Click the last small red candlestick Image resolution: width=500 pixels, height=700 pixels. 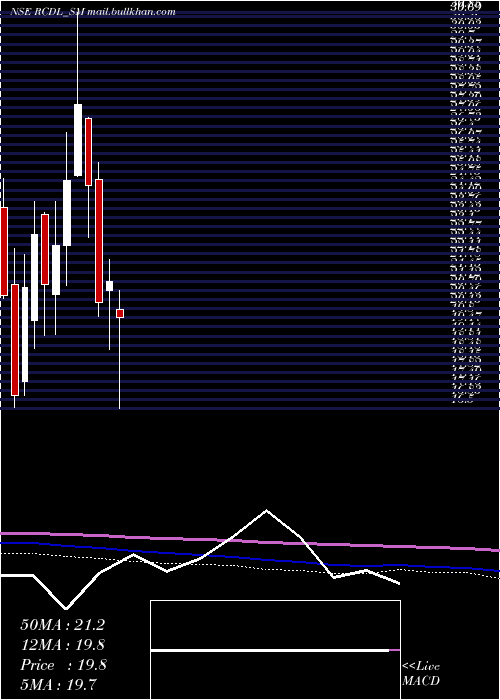pyautogui.click(x=120, y=313)
